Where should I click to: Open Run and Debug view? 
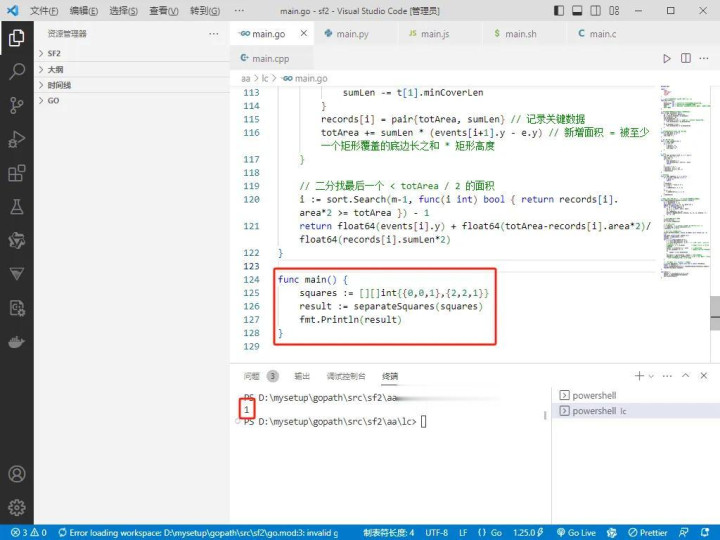pyautogui.click(x=16, y=139)
